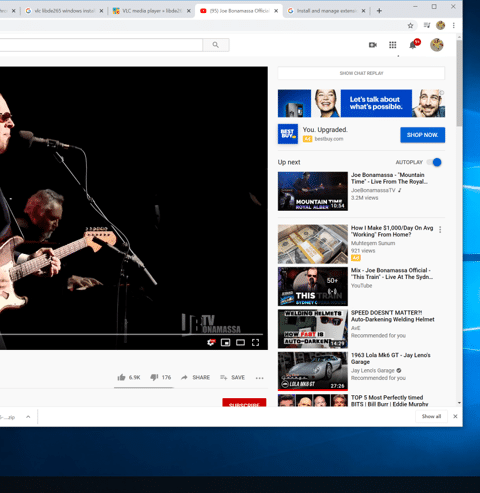Image resolution: width=480 pixels, height=493 pixels.
Task: Open the money stacks ad video thumbnail
Action: pyautogui.click(x=313, y=244)
